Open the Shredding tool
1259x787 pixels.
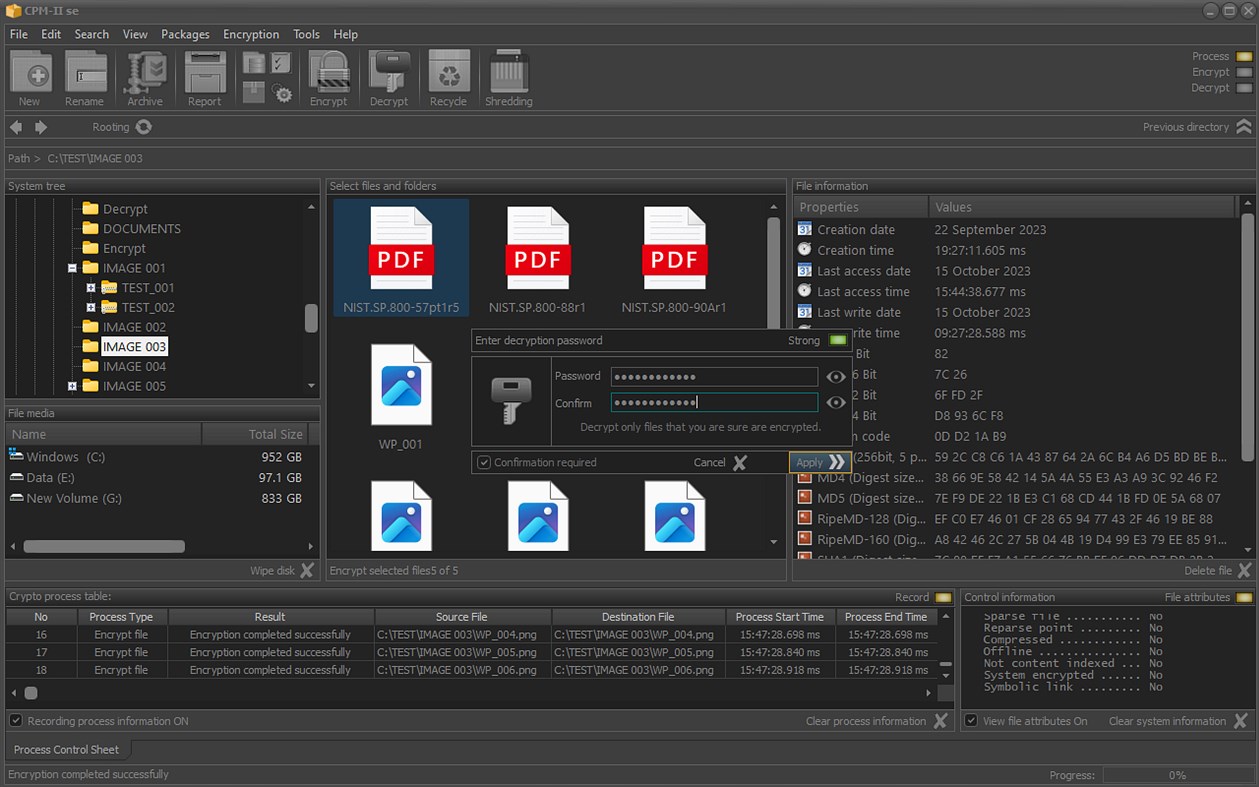(x=508, y=75)
